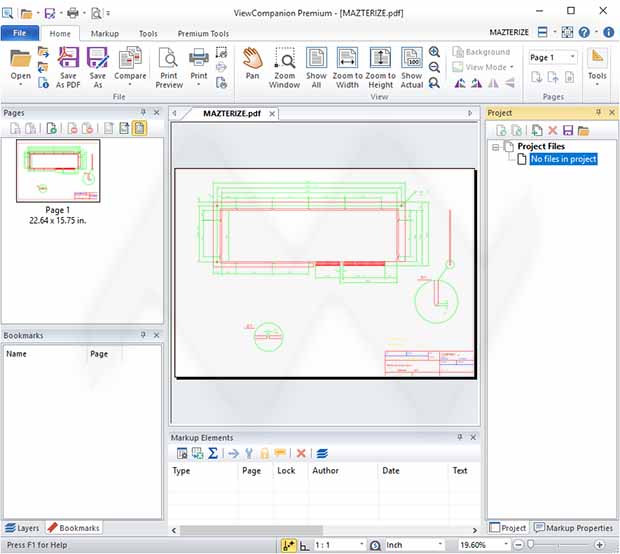Image resolution: width=620 pixels, height=554 pixels.
Task: Open the Compare tool
Action: click(130, 67)
